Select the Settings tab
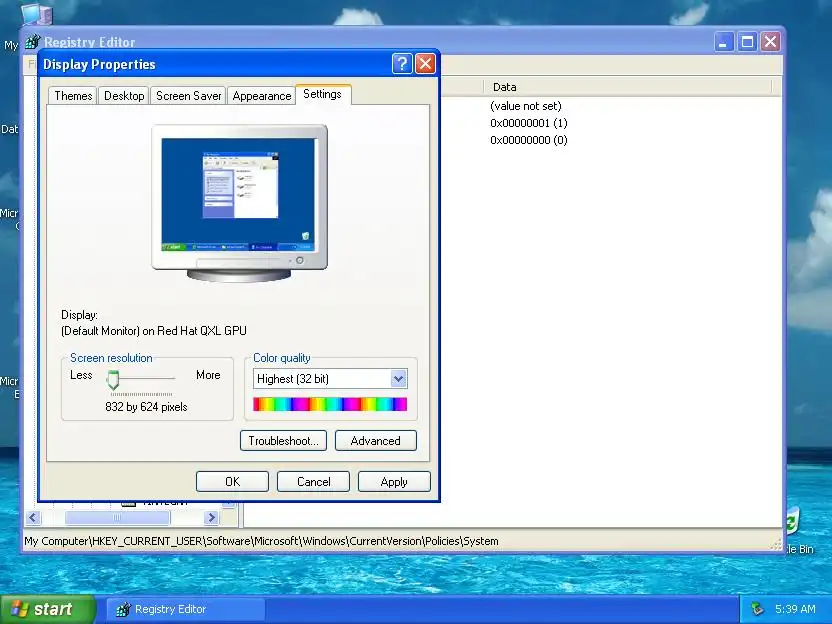Viewport: 832px width, 624px height. click(323, 94)
